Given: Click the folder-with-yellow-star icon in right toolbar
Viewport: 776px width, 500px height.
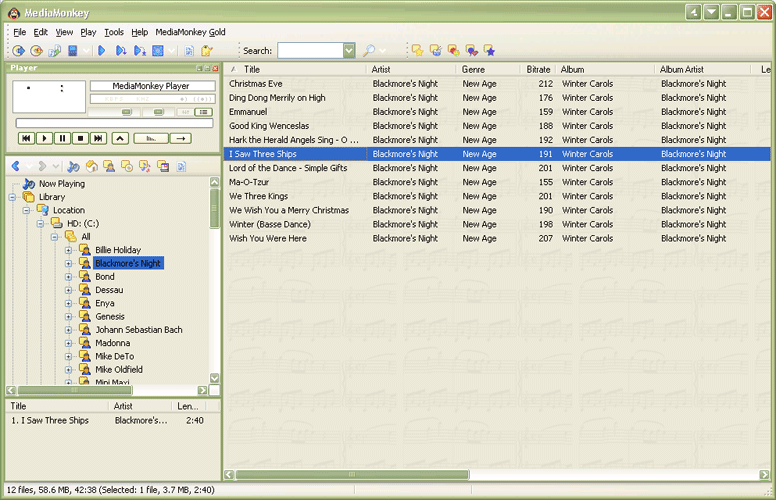Looking at the screenshot, I should point(417,50).
